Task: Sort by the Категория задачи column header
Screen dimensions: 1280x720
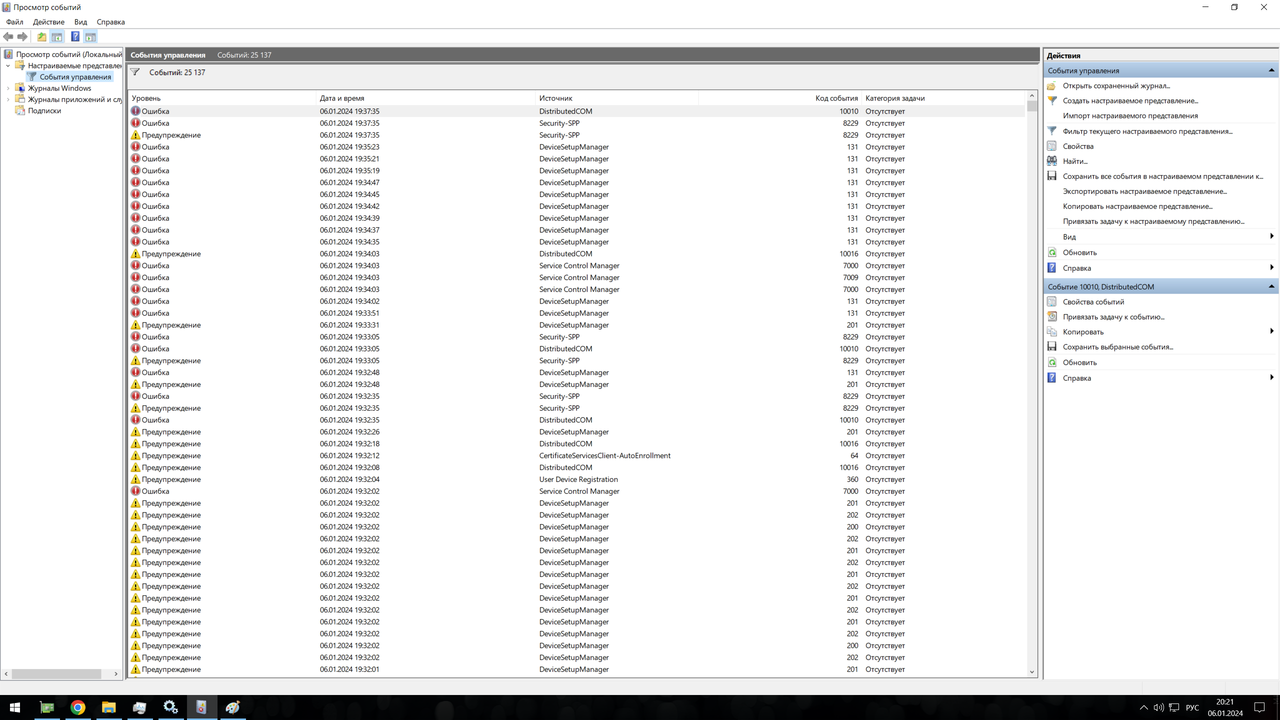Action: [x=943, y=99]
